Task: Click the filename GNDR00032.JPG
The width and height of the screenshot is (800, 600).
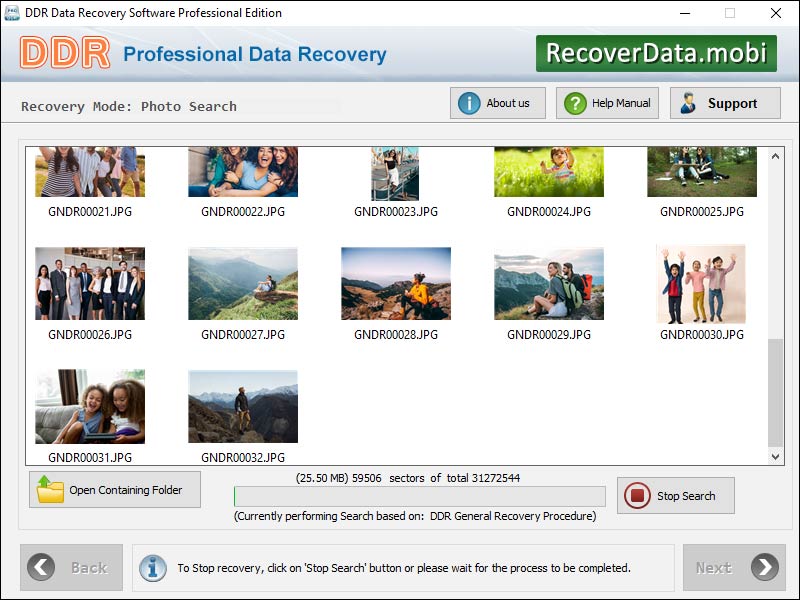Action: click(243, 458)
